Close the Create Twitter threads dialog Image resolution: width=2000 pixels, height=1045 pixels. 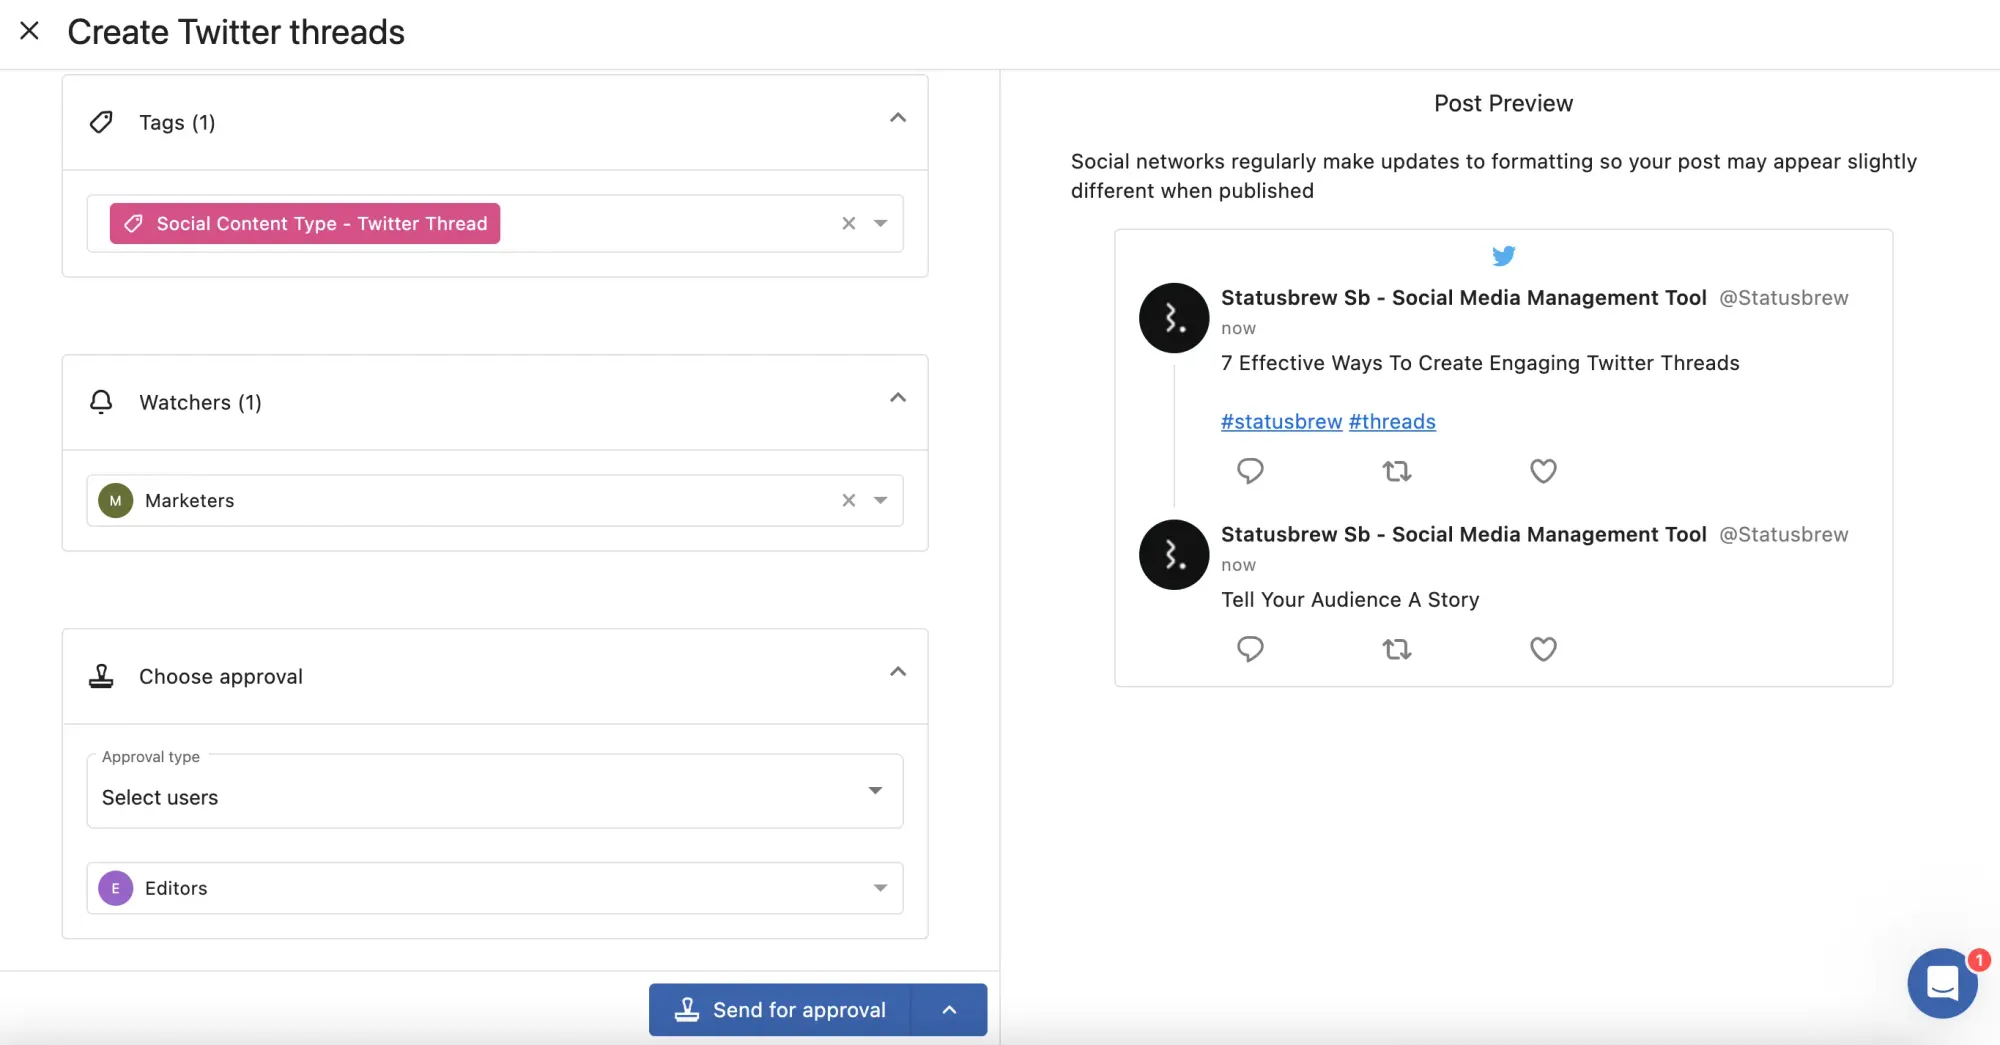click(30, 31)
